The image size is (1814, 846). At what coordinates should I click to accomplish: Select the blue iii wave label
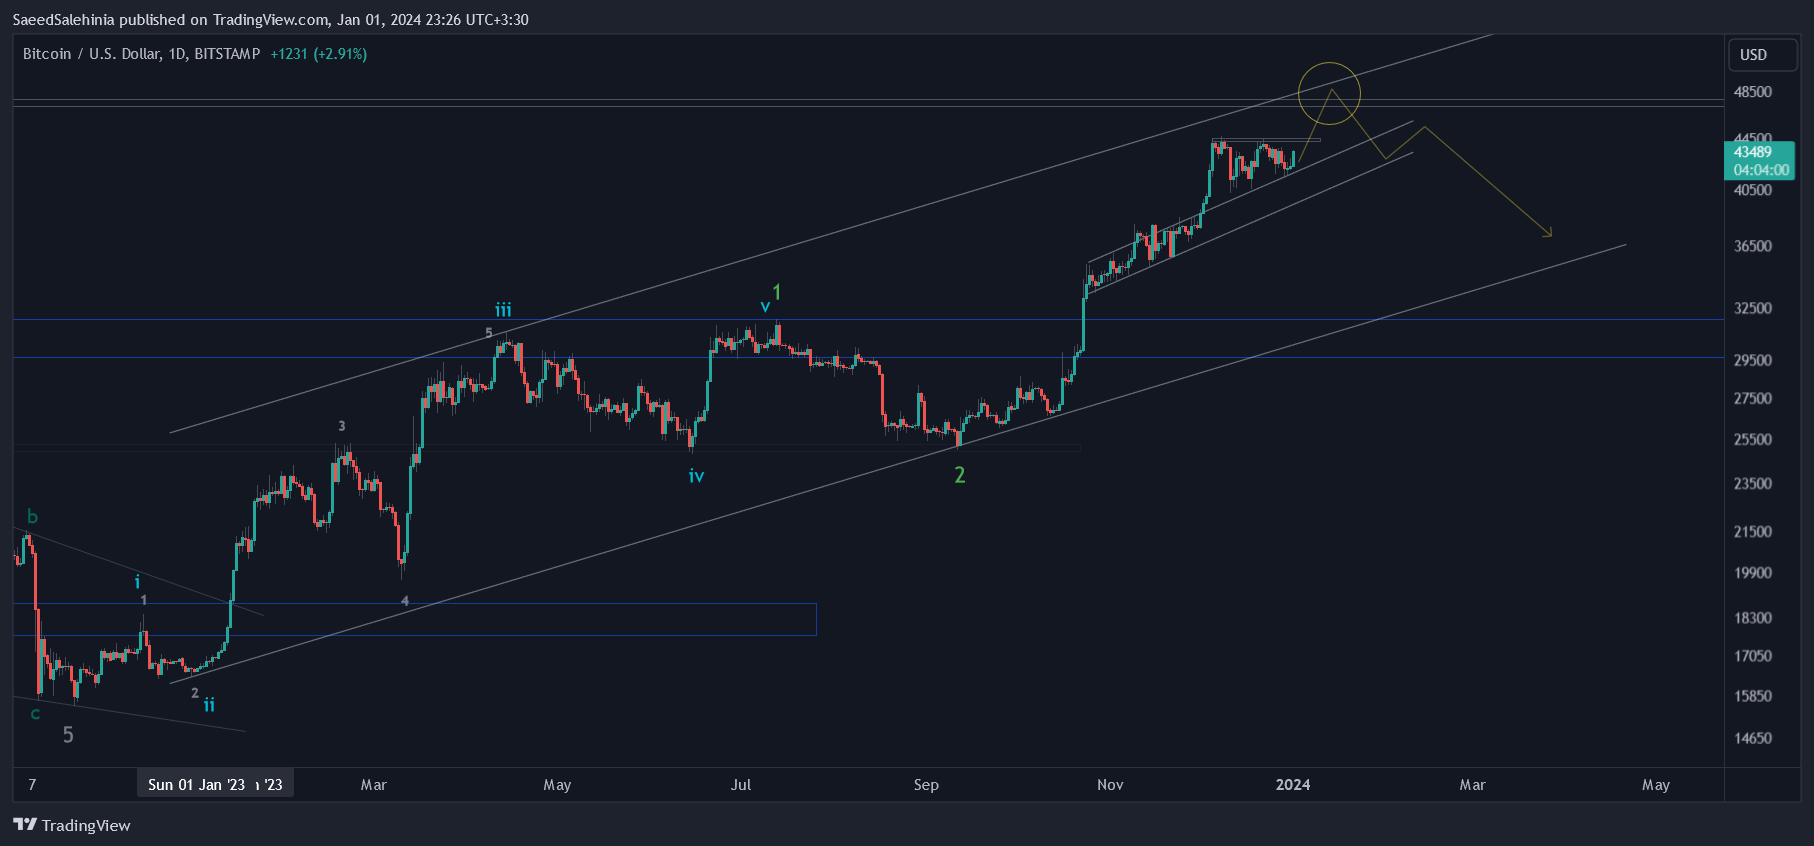click(x=503, y=310)
